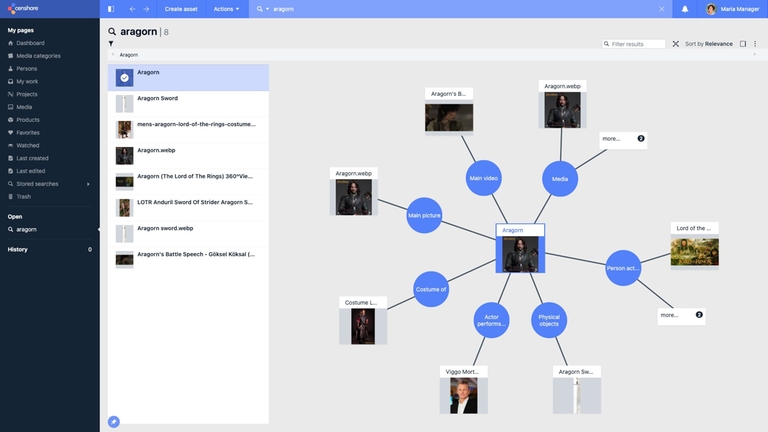The image size is (768, 432).
Task: Click Physical objects relation node
Action: coord(549,320)
